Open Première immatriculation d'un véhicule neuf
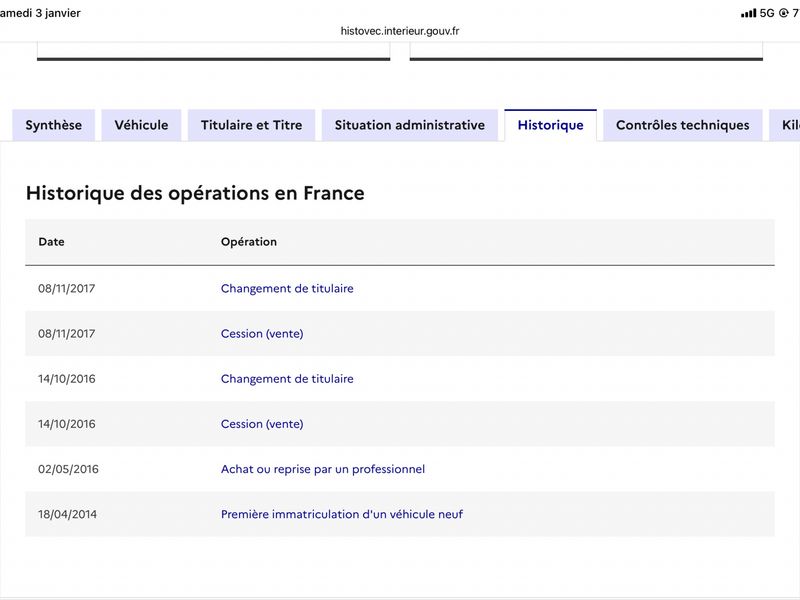Image resolution: width=800 pixels, height=600 pixels. coord(342,514)
